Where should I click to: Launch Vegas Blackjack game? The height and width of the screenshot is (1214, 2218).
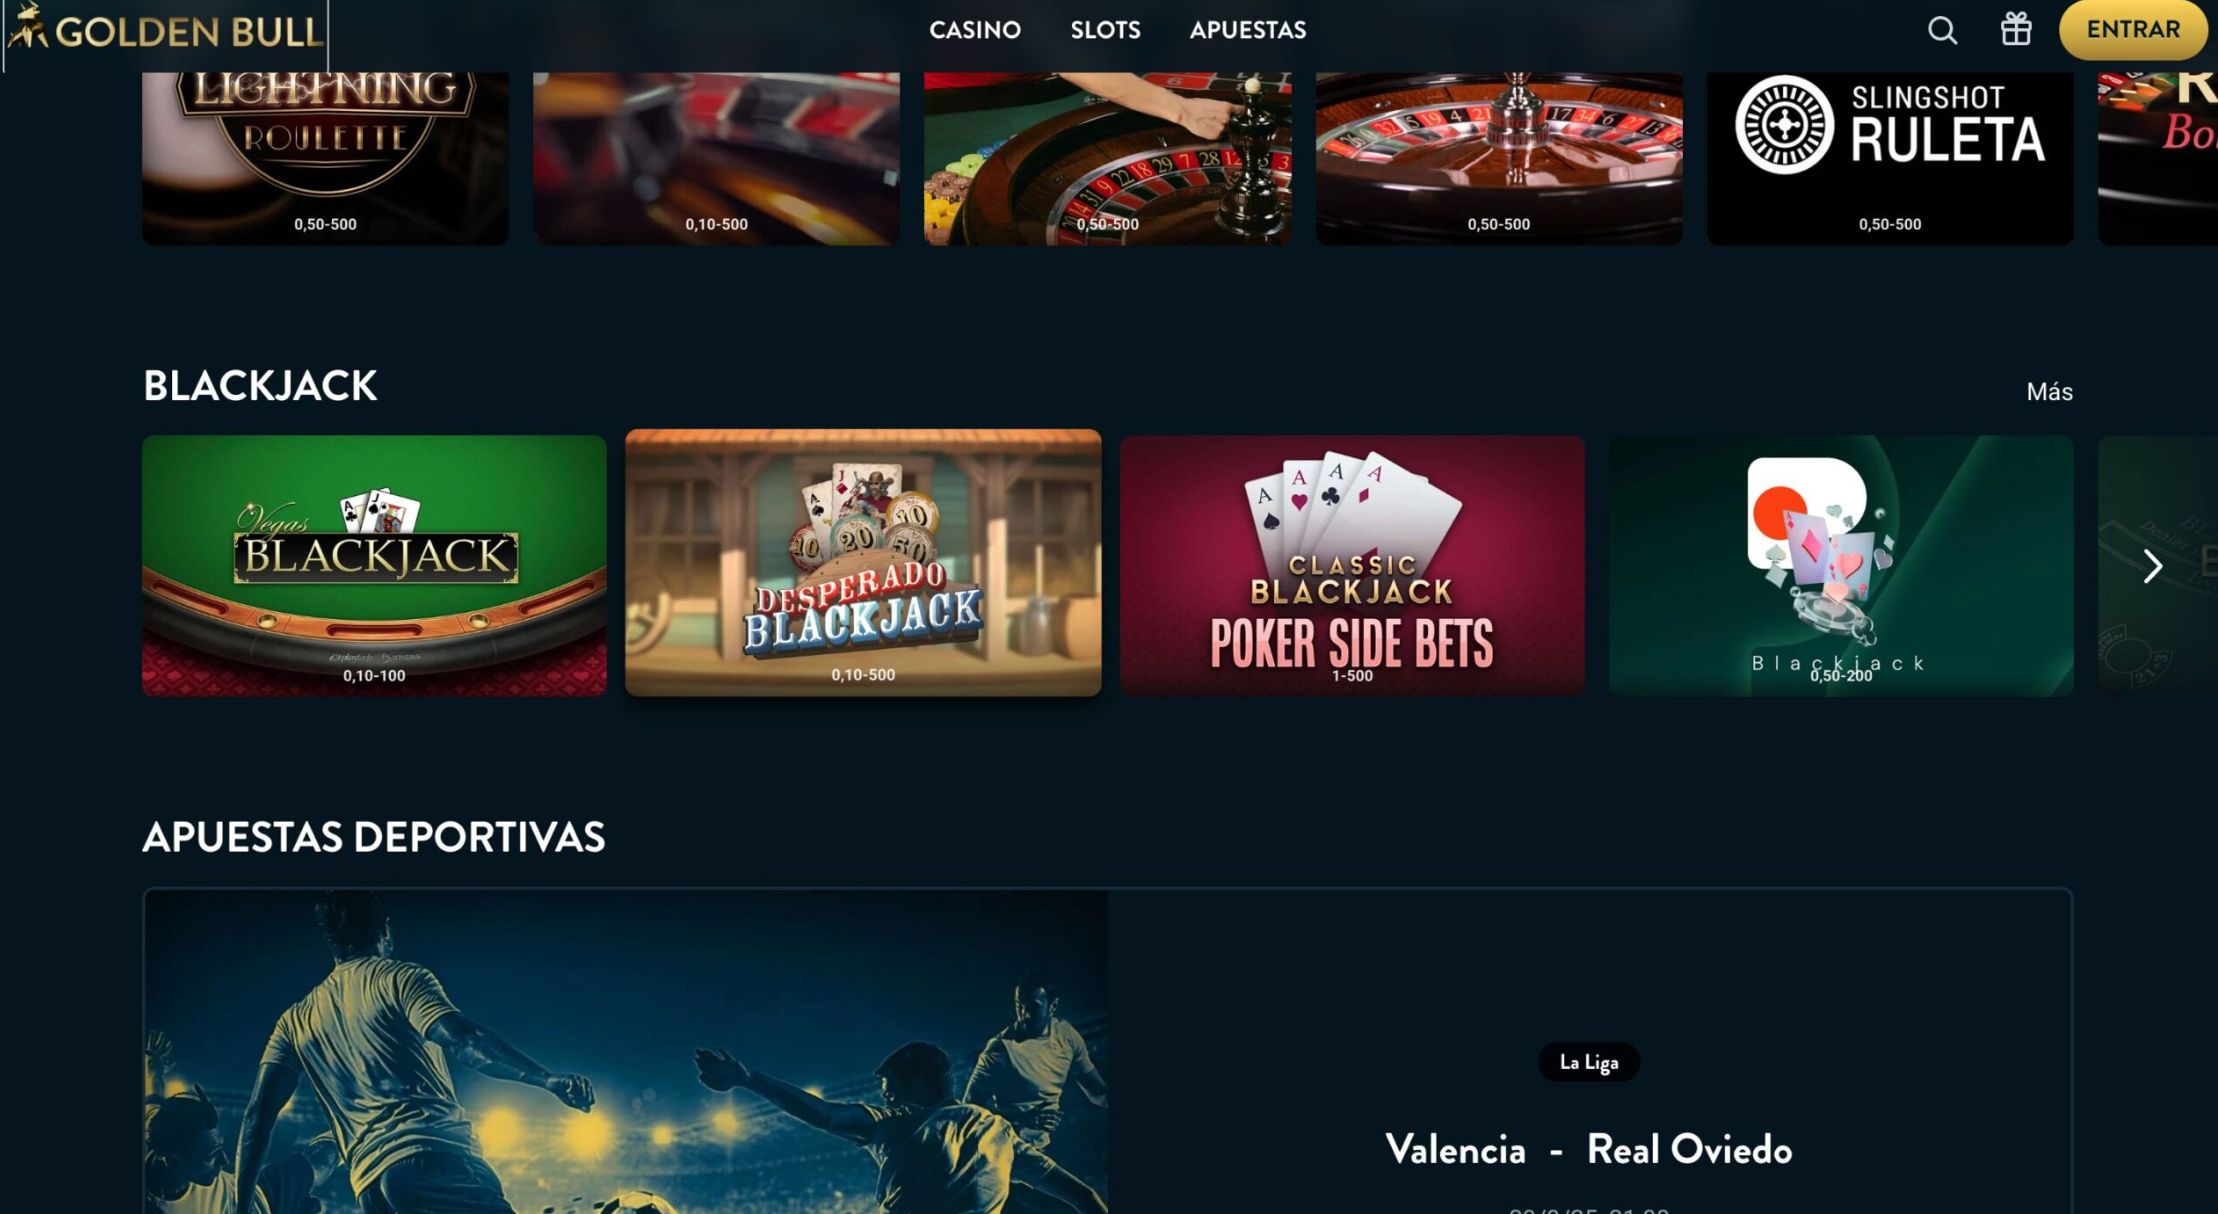(x=374, y=565)
